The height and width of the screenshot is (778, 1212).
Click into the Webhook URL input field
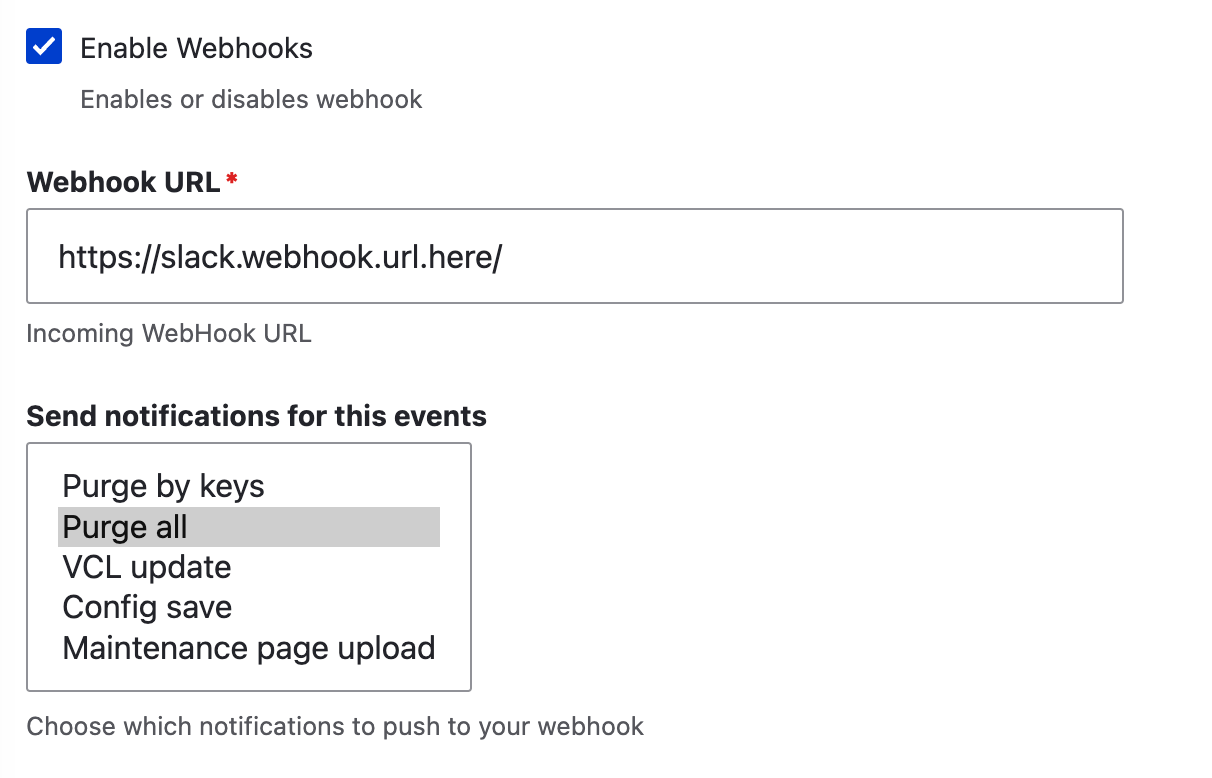click(574, 256)
